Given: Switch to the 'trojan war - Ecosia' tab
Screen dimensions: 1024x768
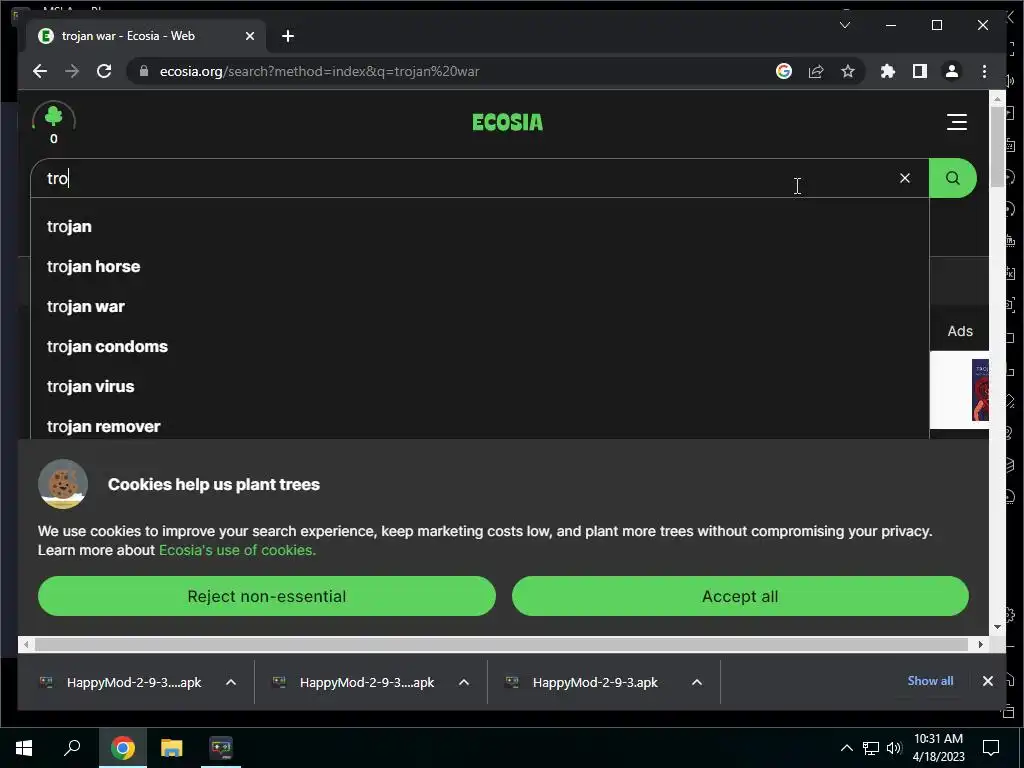Looking at the screenshot, I should 146,36.
